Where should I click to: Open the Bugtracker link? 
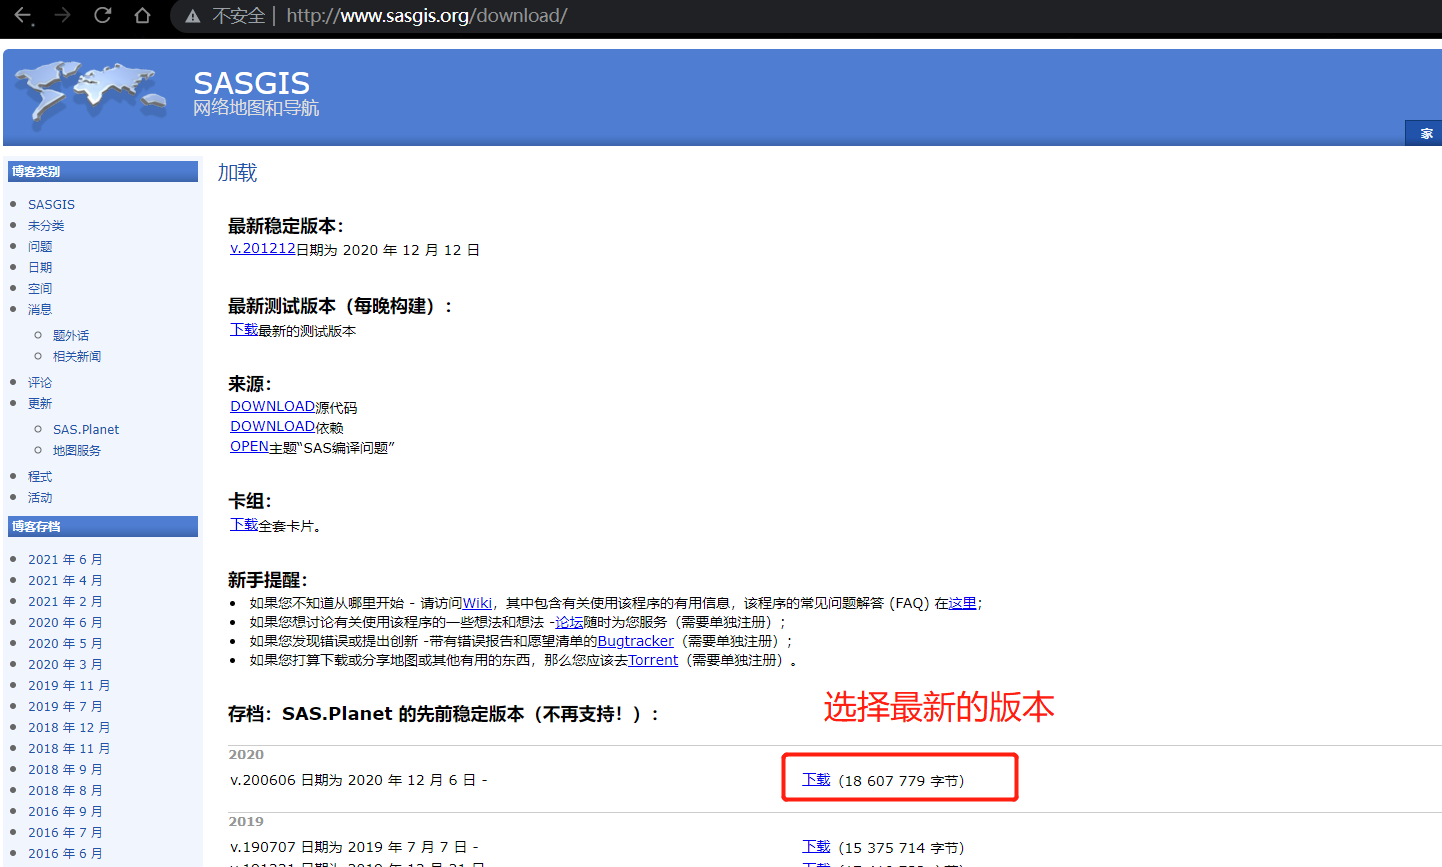click(x=635, y=640)
